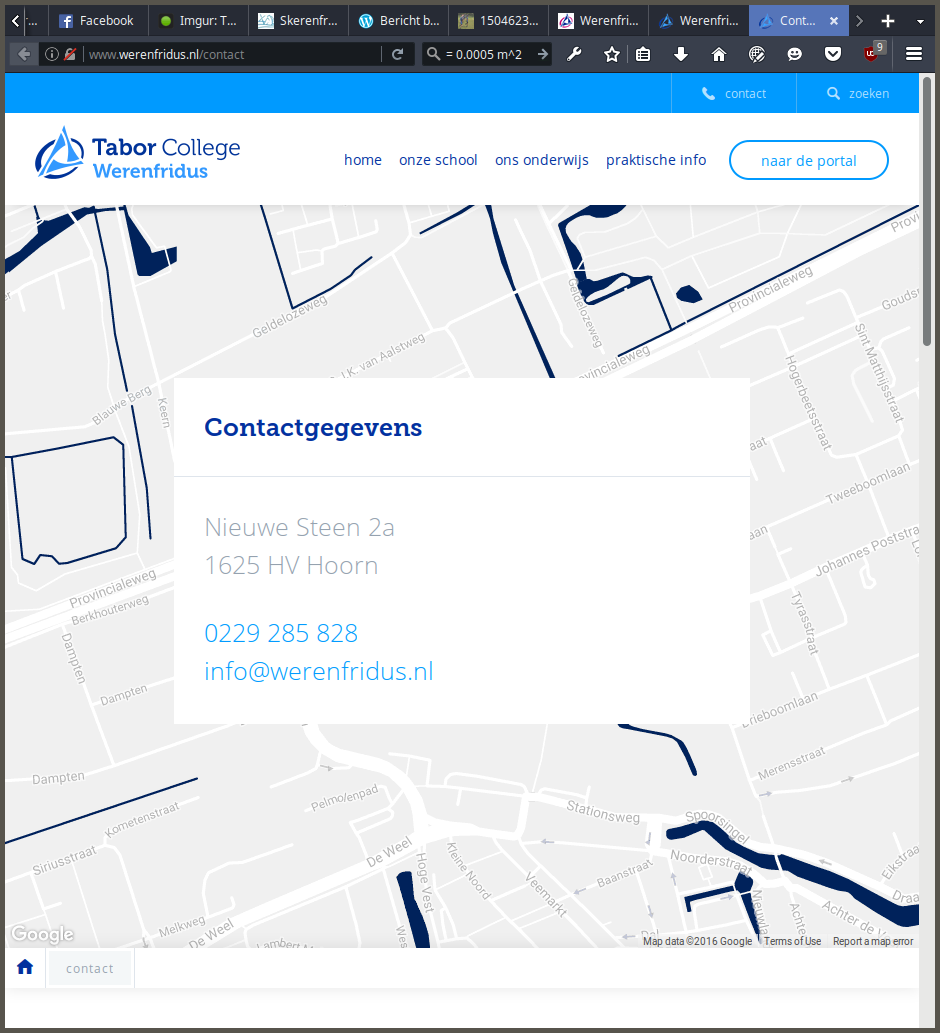The width and height of the screenshot is (940, 1033).
Task: Open the Pocket icon in toolbar
Action: click(x=832, y=54)
